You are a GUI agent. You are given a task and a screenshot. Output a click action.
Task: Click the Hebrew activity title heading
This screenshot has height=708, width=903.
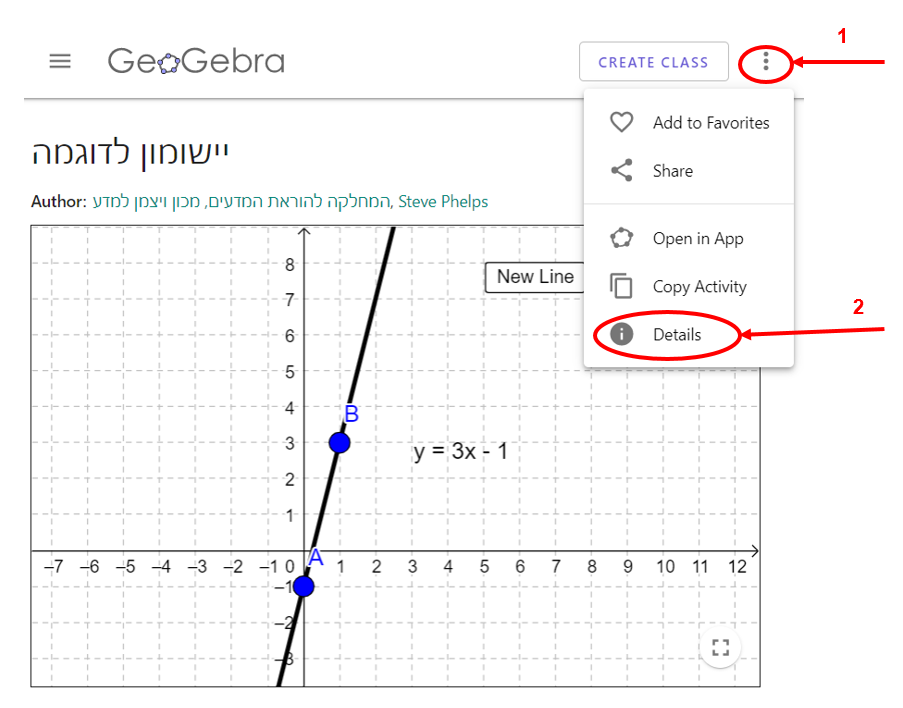pos(131,153)
